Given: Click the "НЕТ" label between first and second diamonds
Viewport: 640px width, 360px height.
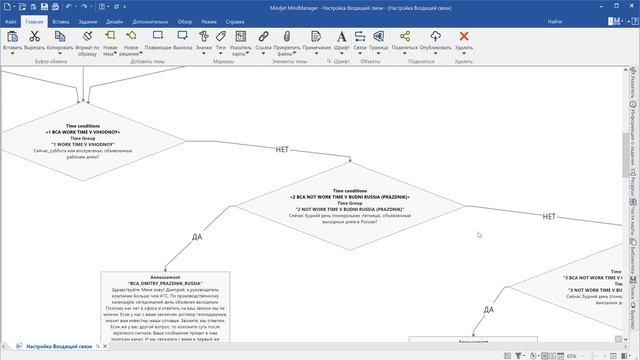Looking at the screenshot, I should (x=282, y=149).
